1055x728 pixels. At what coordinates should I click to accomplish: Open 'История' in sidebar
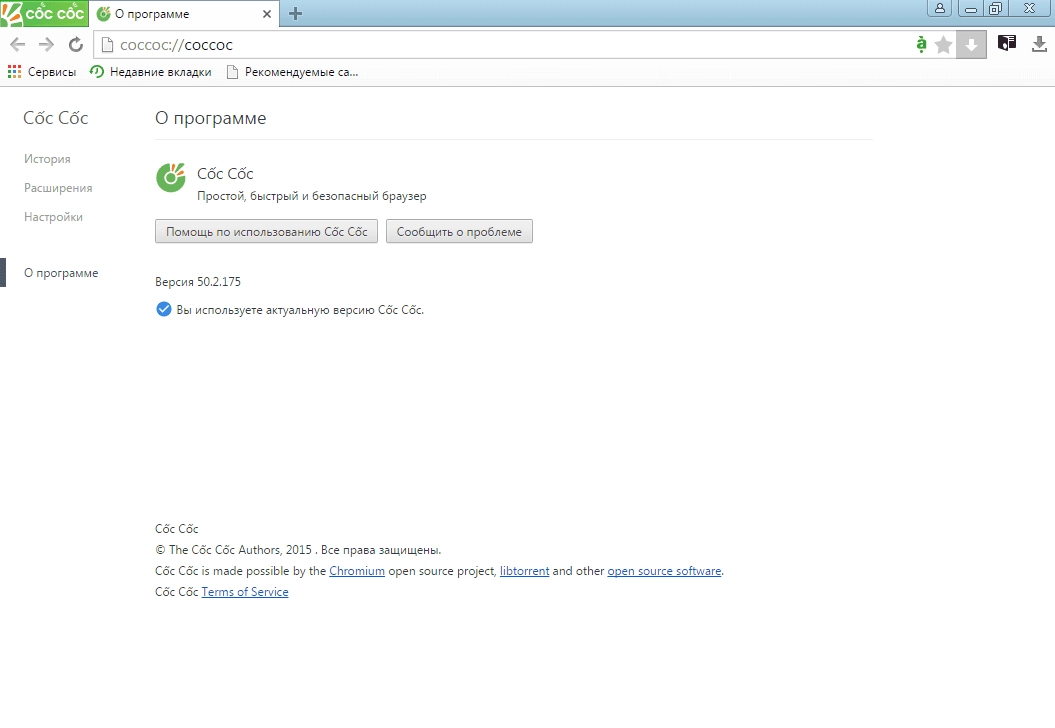[x=47, y=159]
